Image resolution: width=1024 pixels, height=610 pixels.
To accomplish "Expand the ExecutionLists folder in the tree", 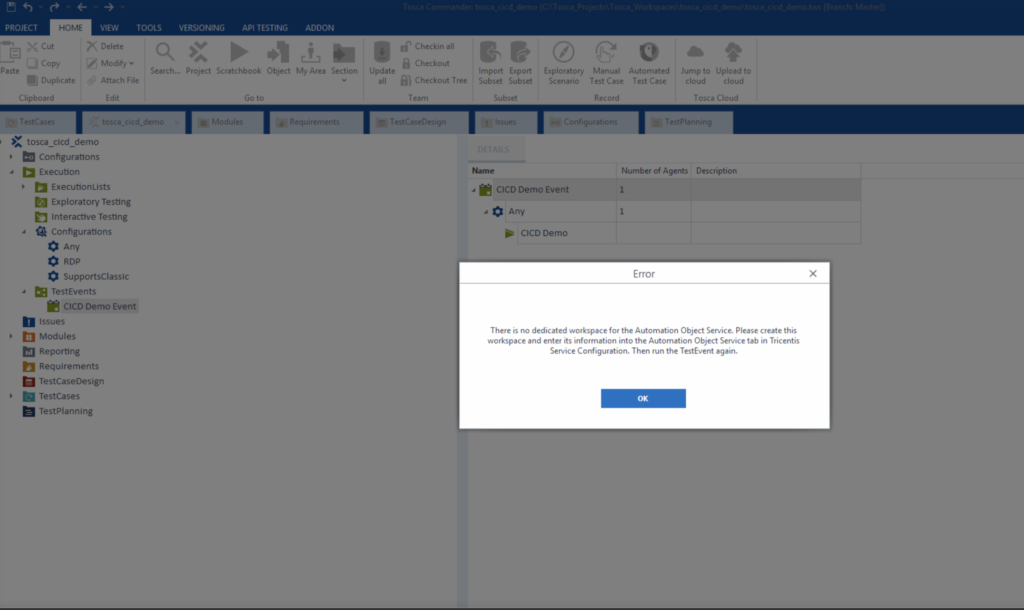I will click(x=24, y=187).
